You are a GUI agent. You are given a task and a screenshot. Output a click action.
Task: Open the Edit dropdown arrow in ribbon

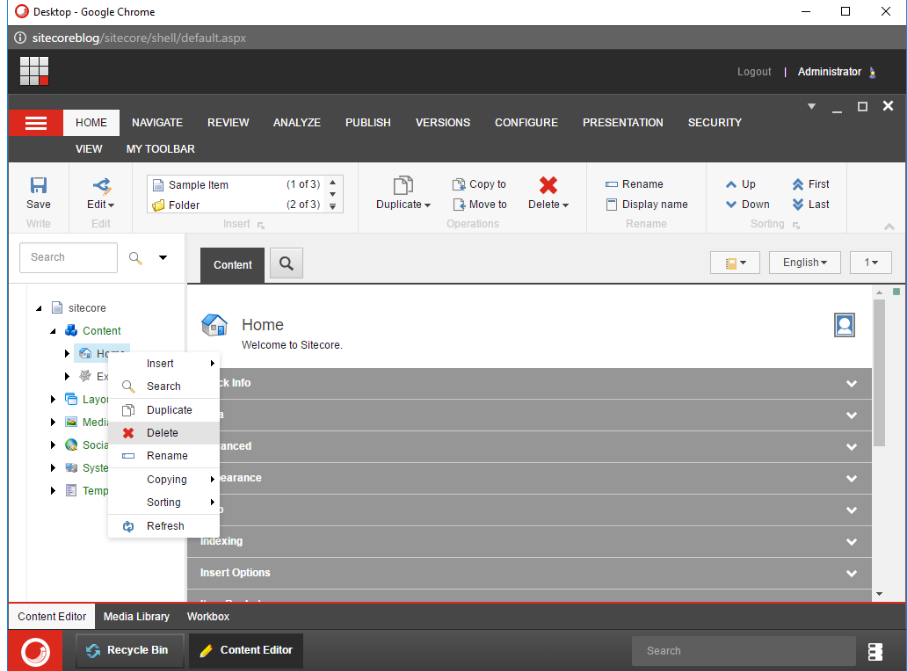111,205
